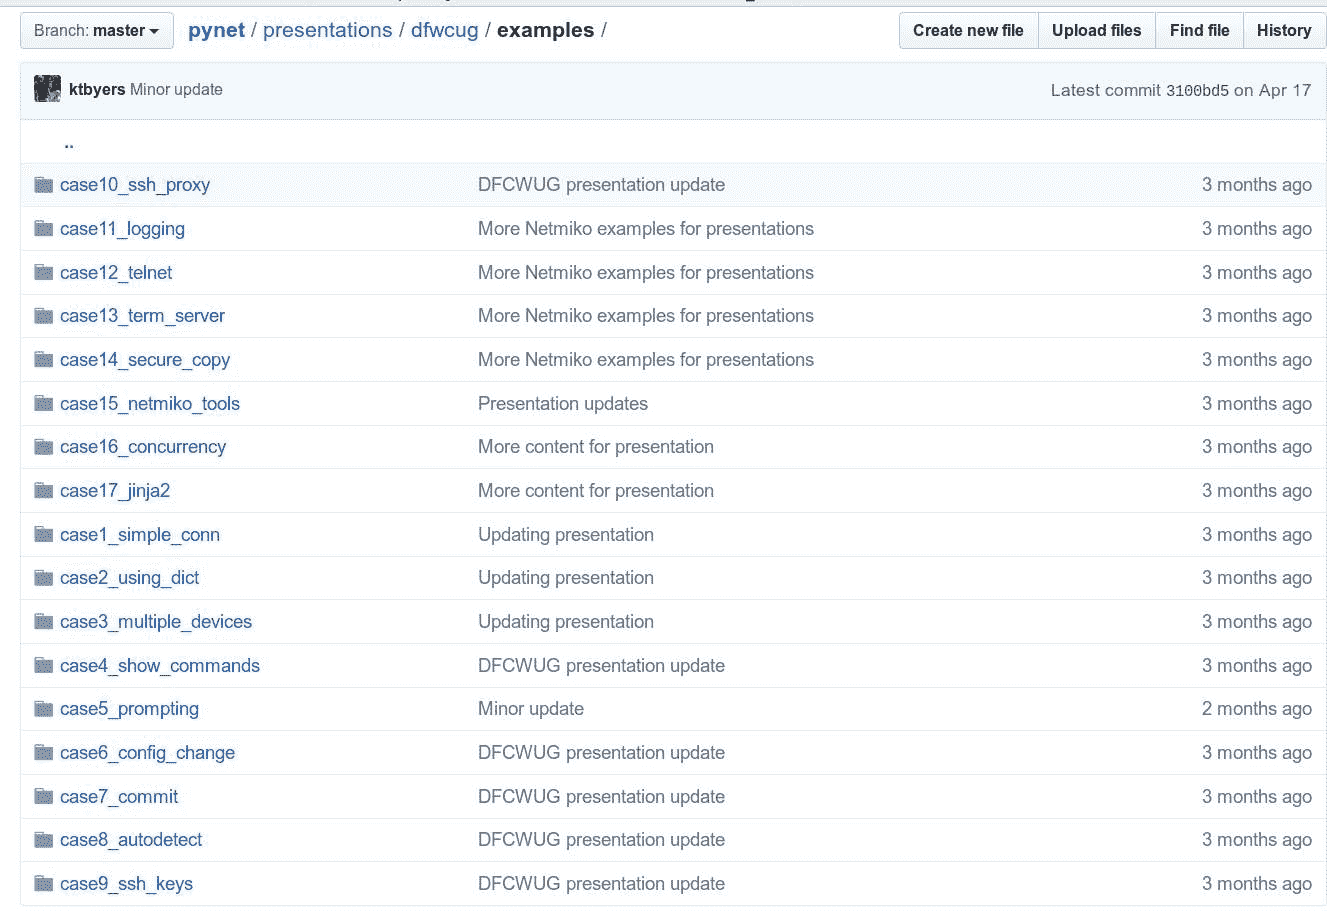Open Minor update commit in case5_prompting row

point(531,709)
